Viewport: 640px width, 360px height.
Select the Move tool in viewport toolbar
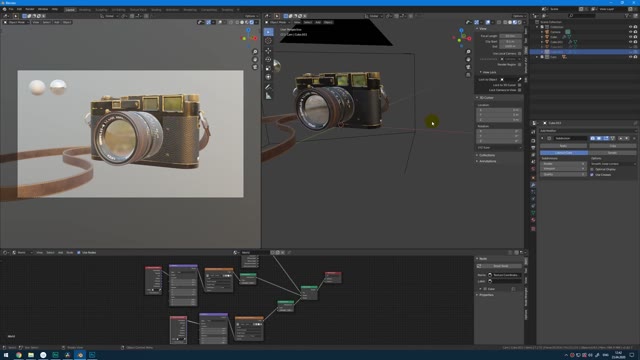point(268,51)
